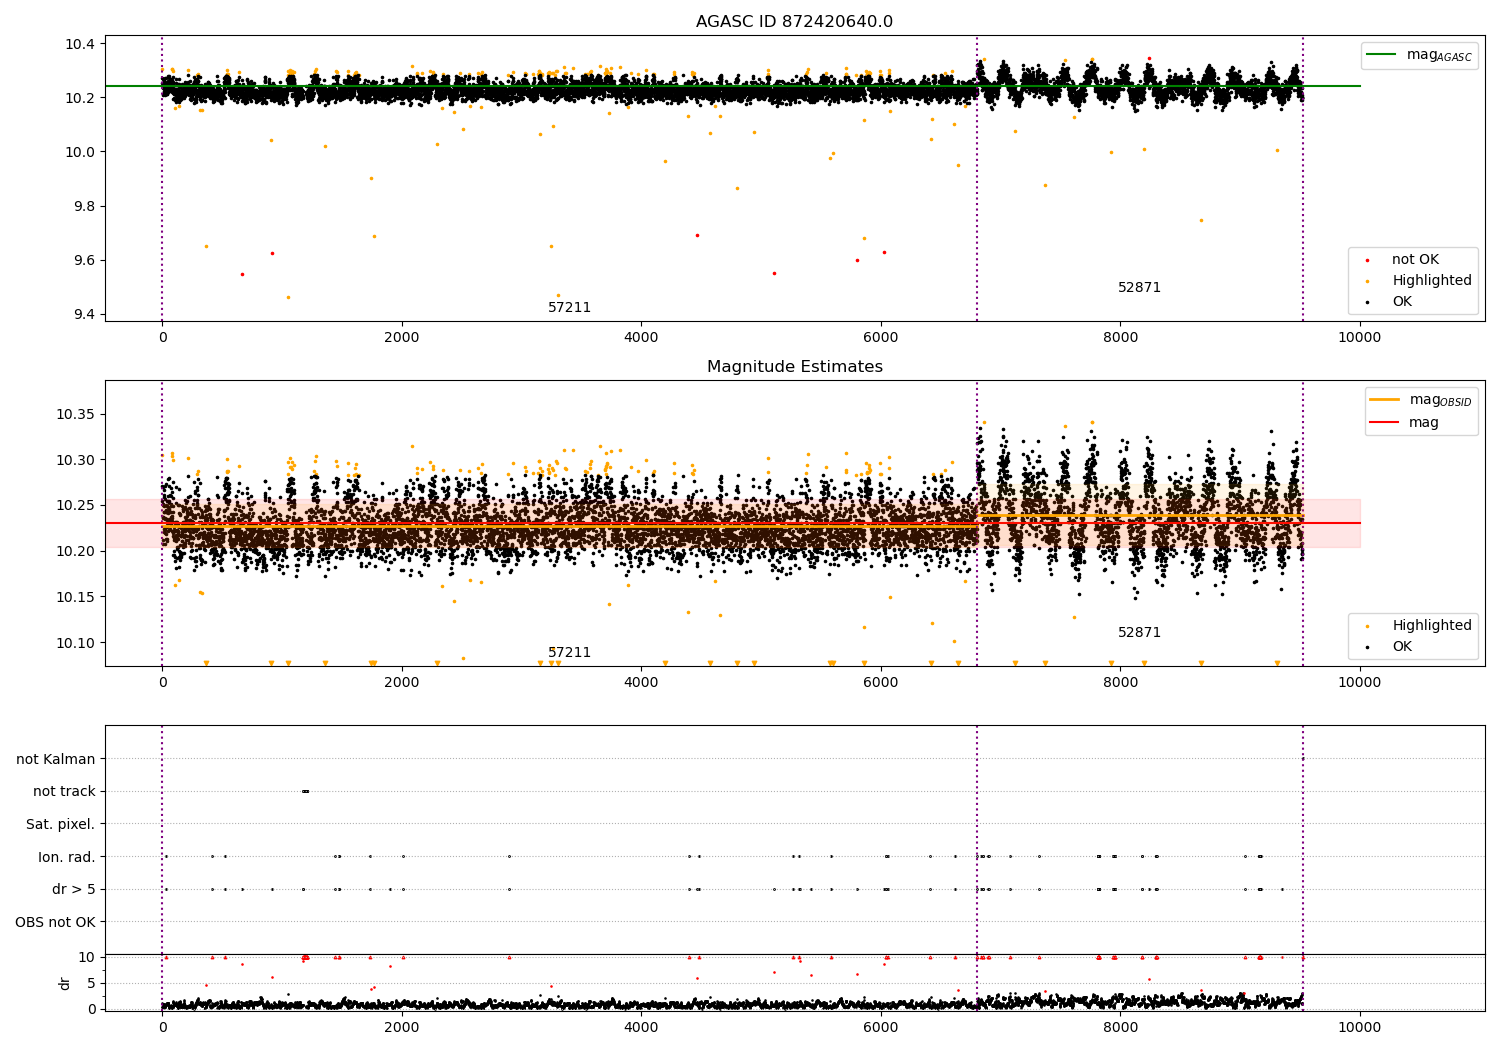The image size is (1500, 1050).
Task: Click the '9.4' y-axis tick in top plot
Action: (84, 314)
